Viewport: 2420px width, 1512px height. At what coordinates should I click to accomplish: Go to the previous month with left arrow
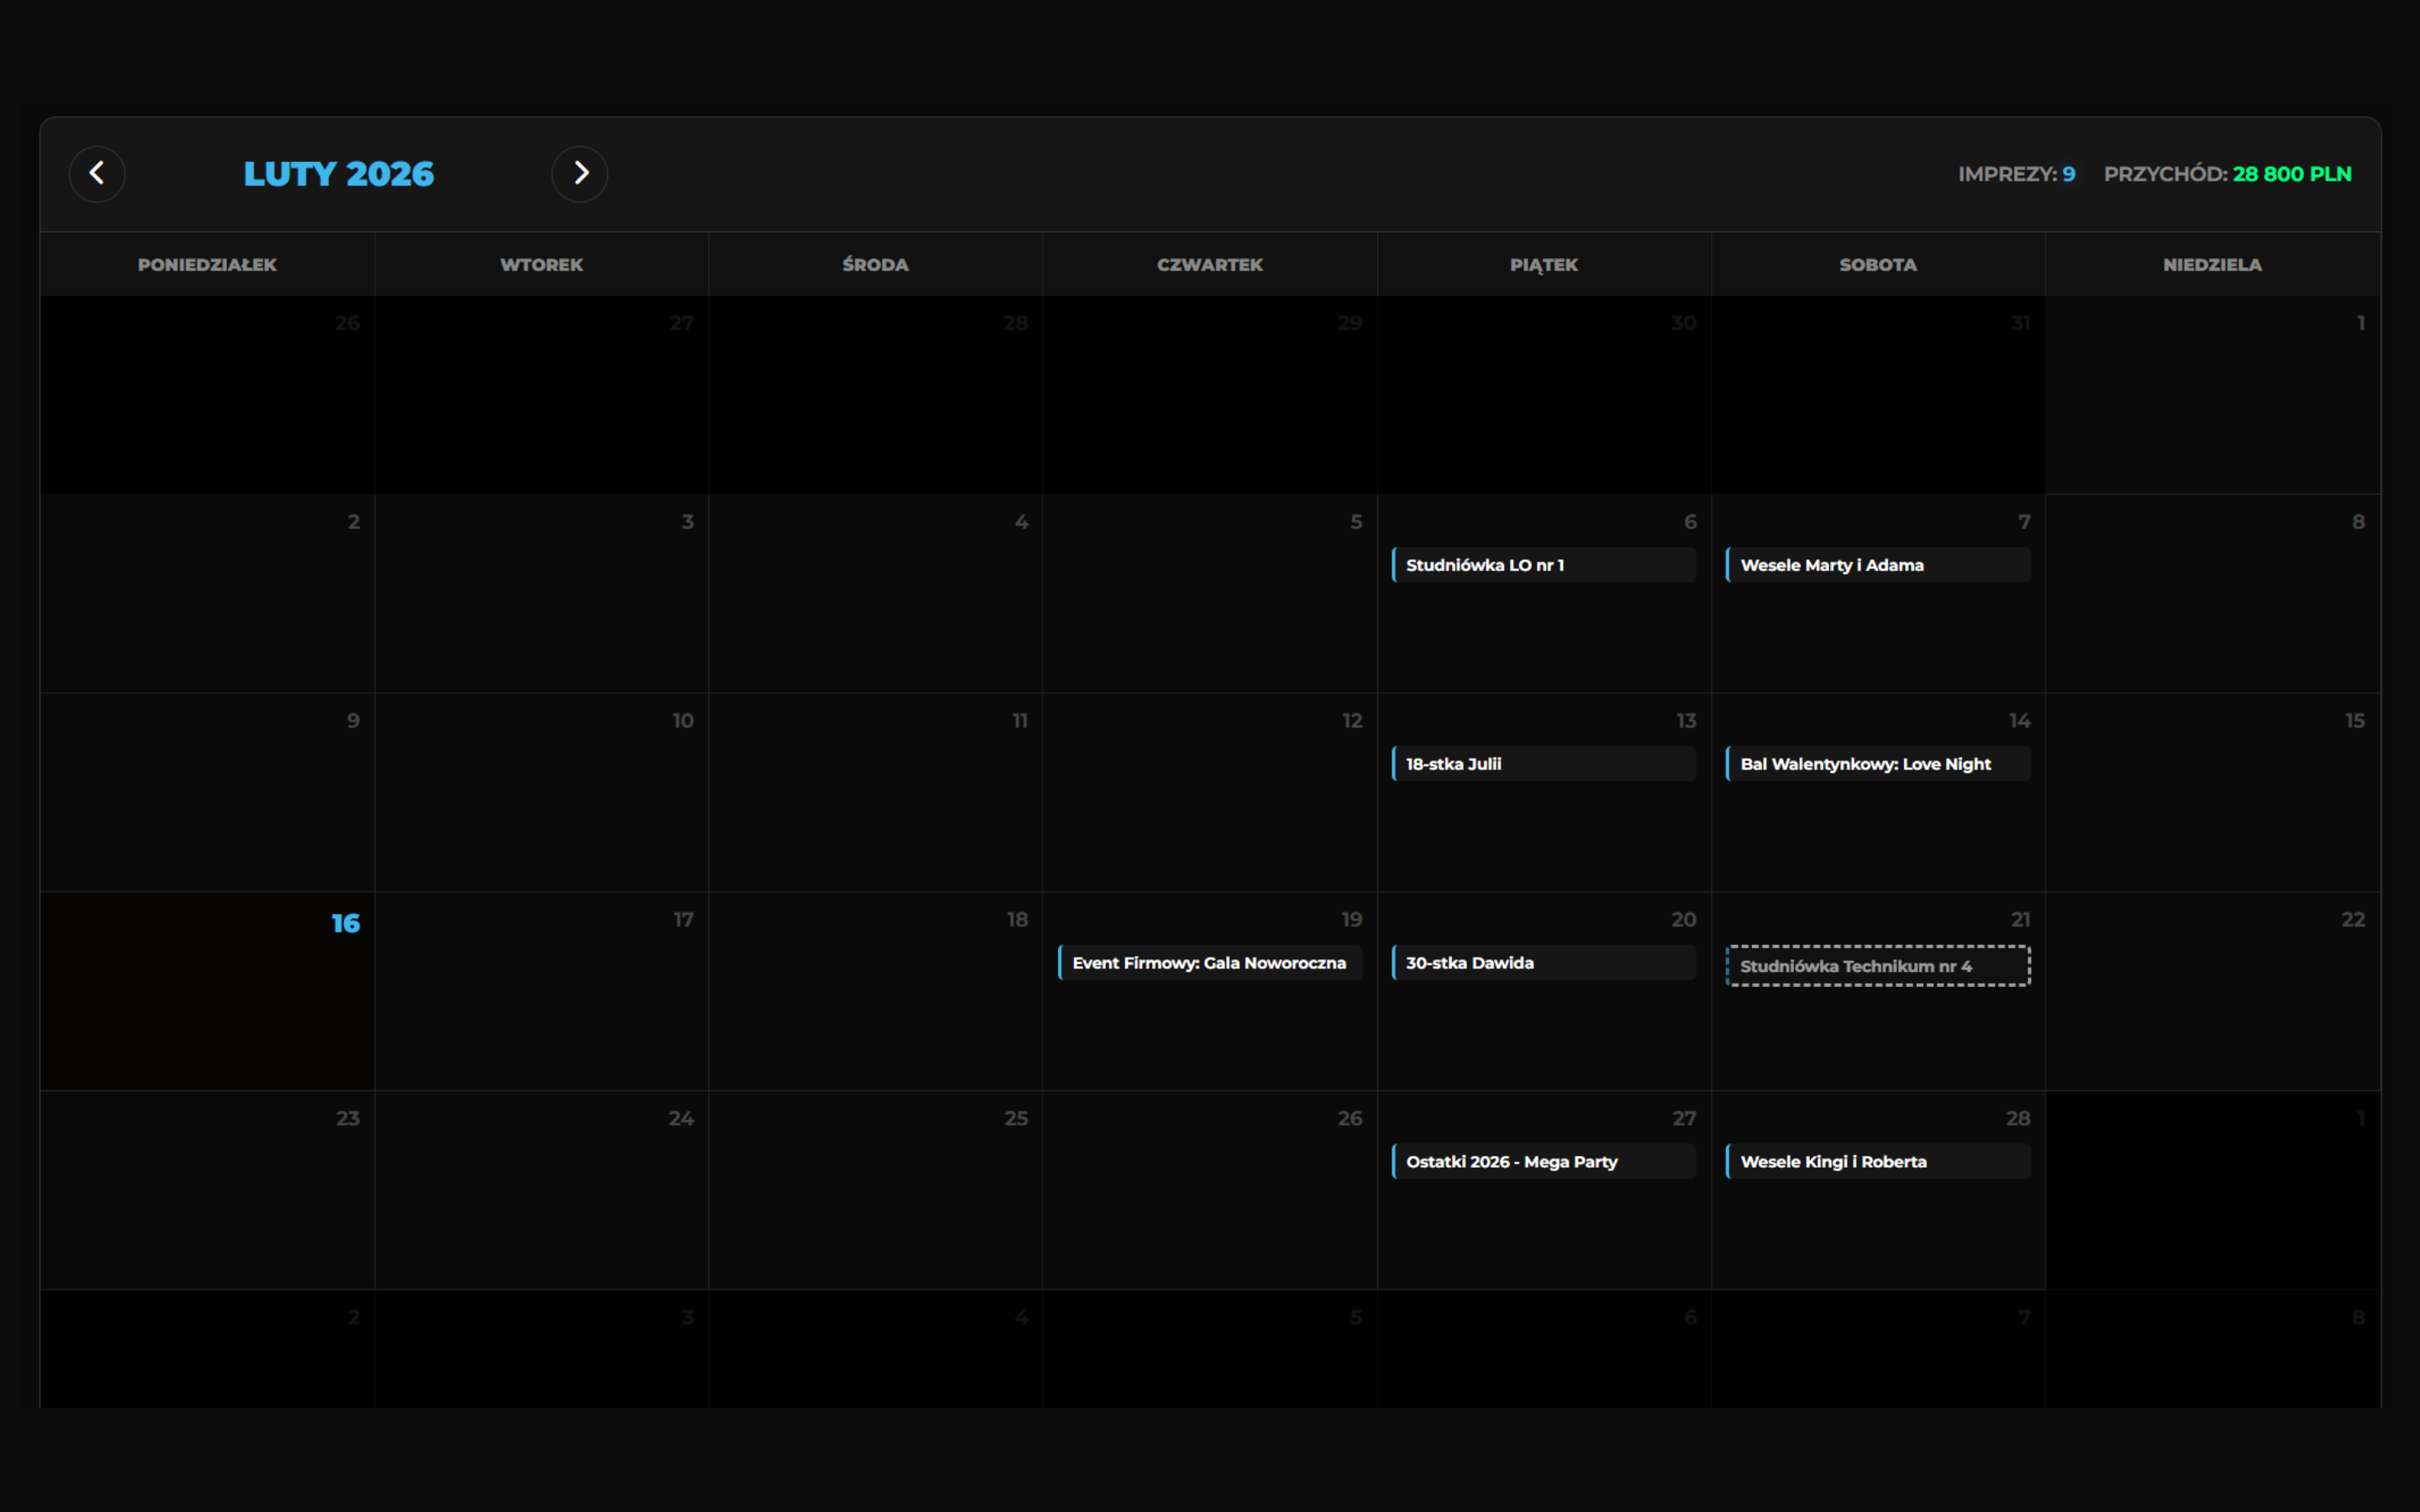pyautogui.click(x=97, y=174)
